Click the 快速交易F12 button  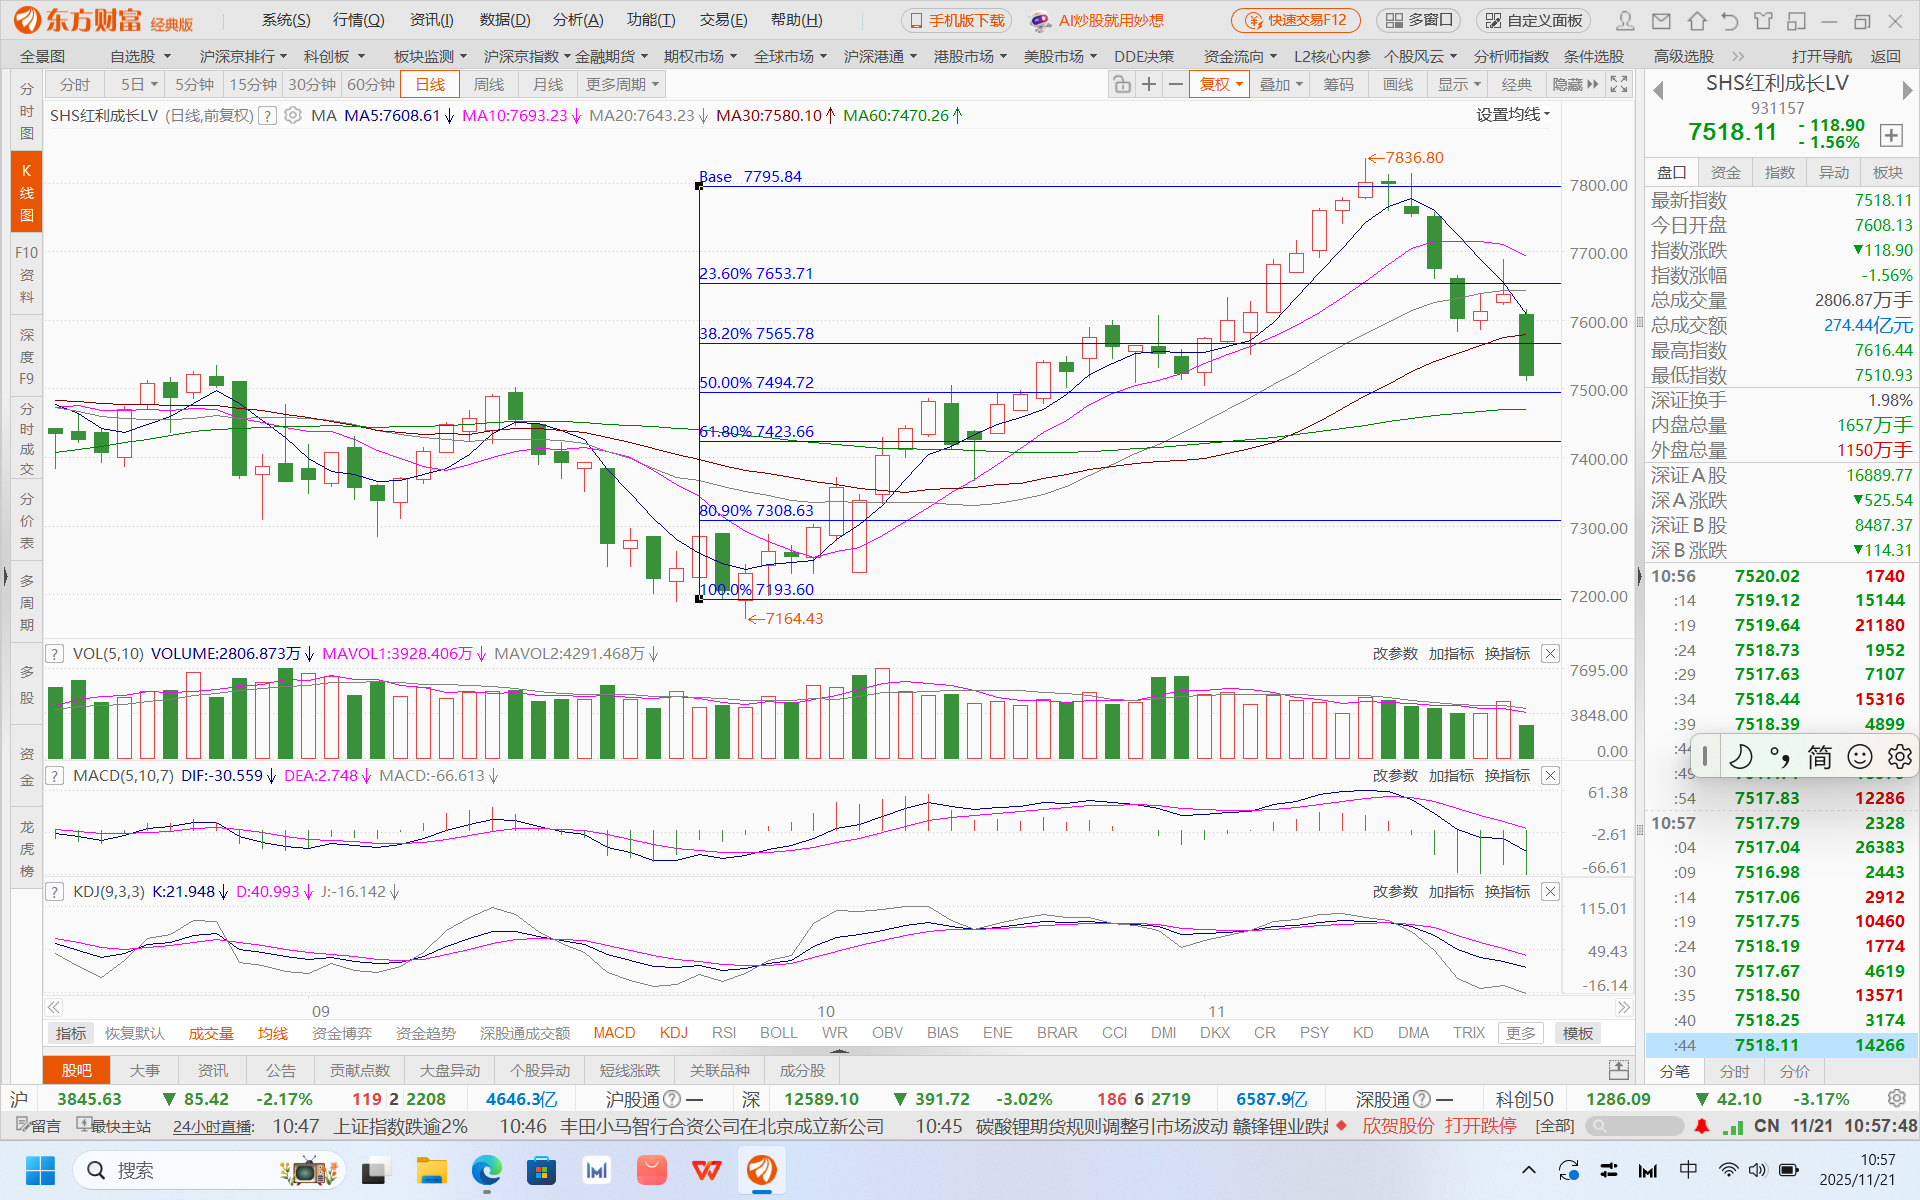[x=1296, y=20]
